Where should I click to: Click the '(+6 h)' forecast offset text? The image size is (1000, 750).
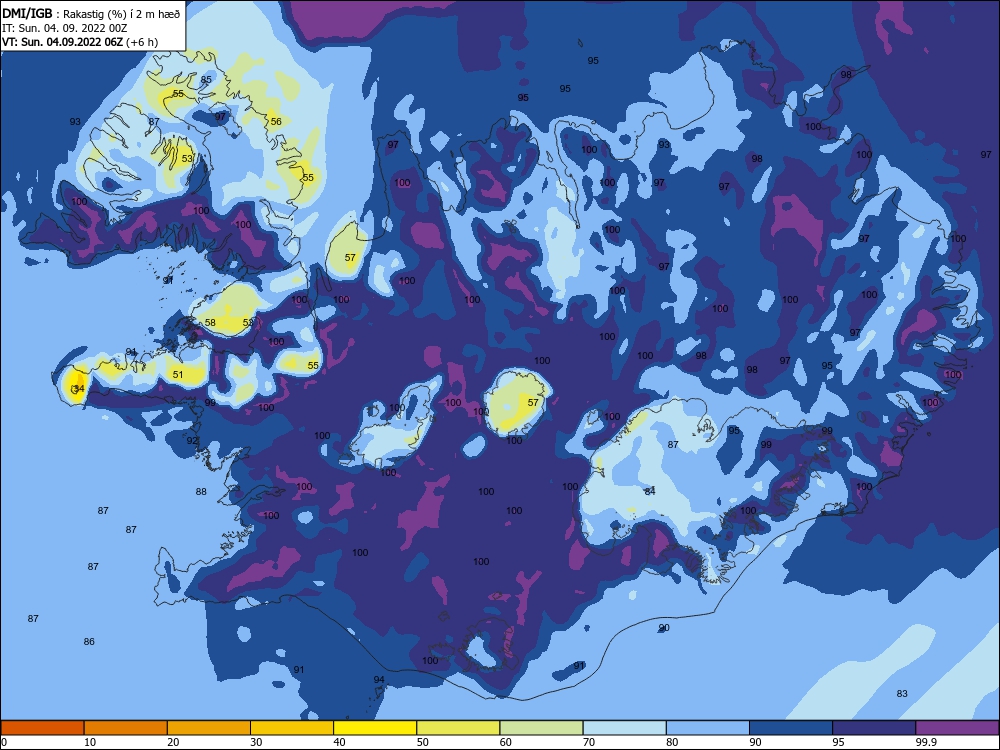tap(142, 42)
